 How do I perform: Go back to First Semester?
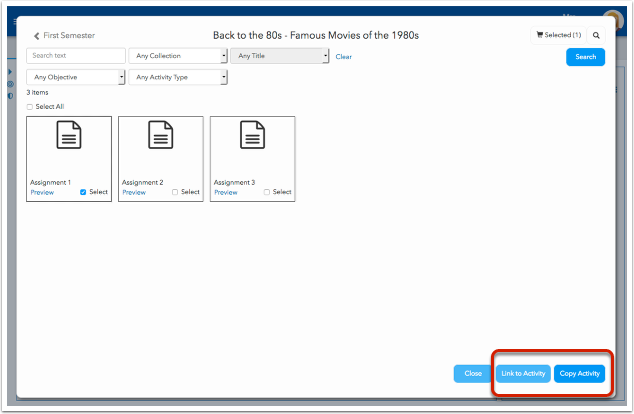click(65, 35)
